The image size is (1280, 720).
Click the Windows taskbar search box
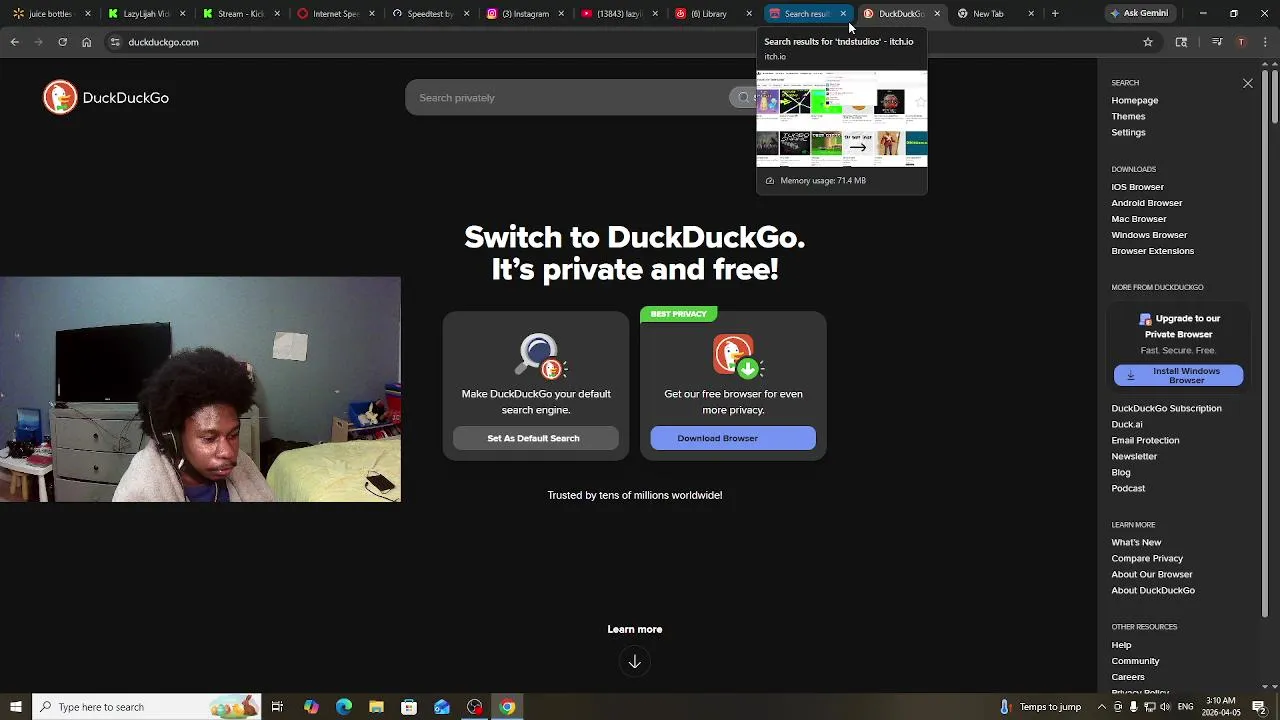(x=146, y=707)
